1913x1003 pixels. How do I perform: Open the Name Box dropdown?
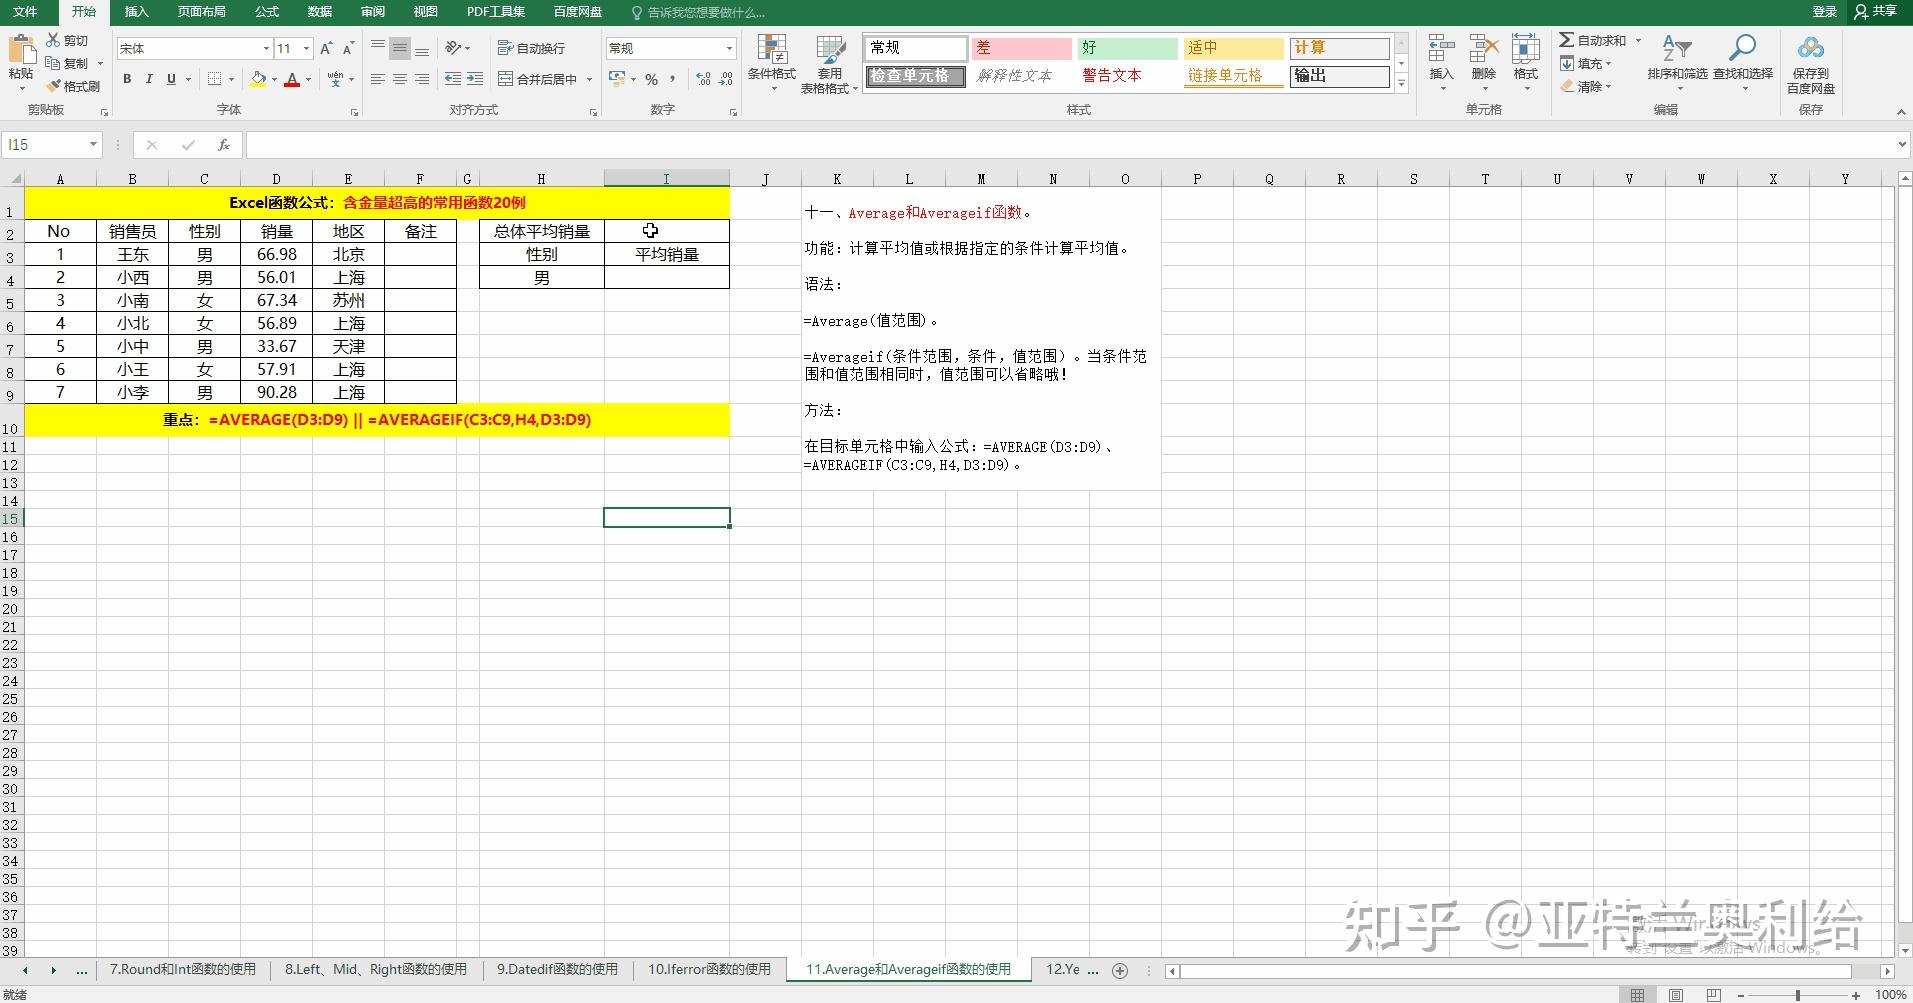[x=93, y=145]
